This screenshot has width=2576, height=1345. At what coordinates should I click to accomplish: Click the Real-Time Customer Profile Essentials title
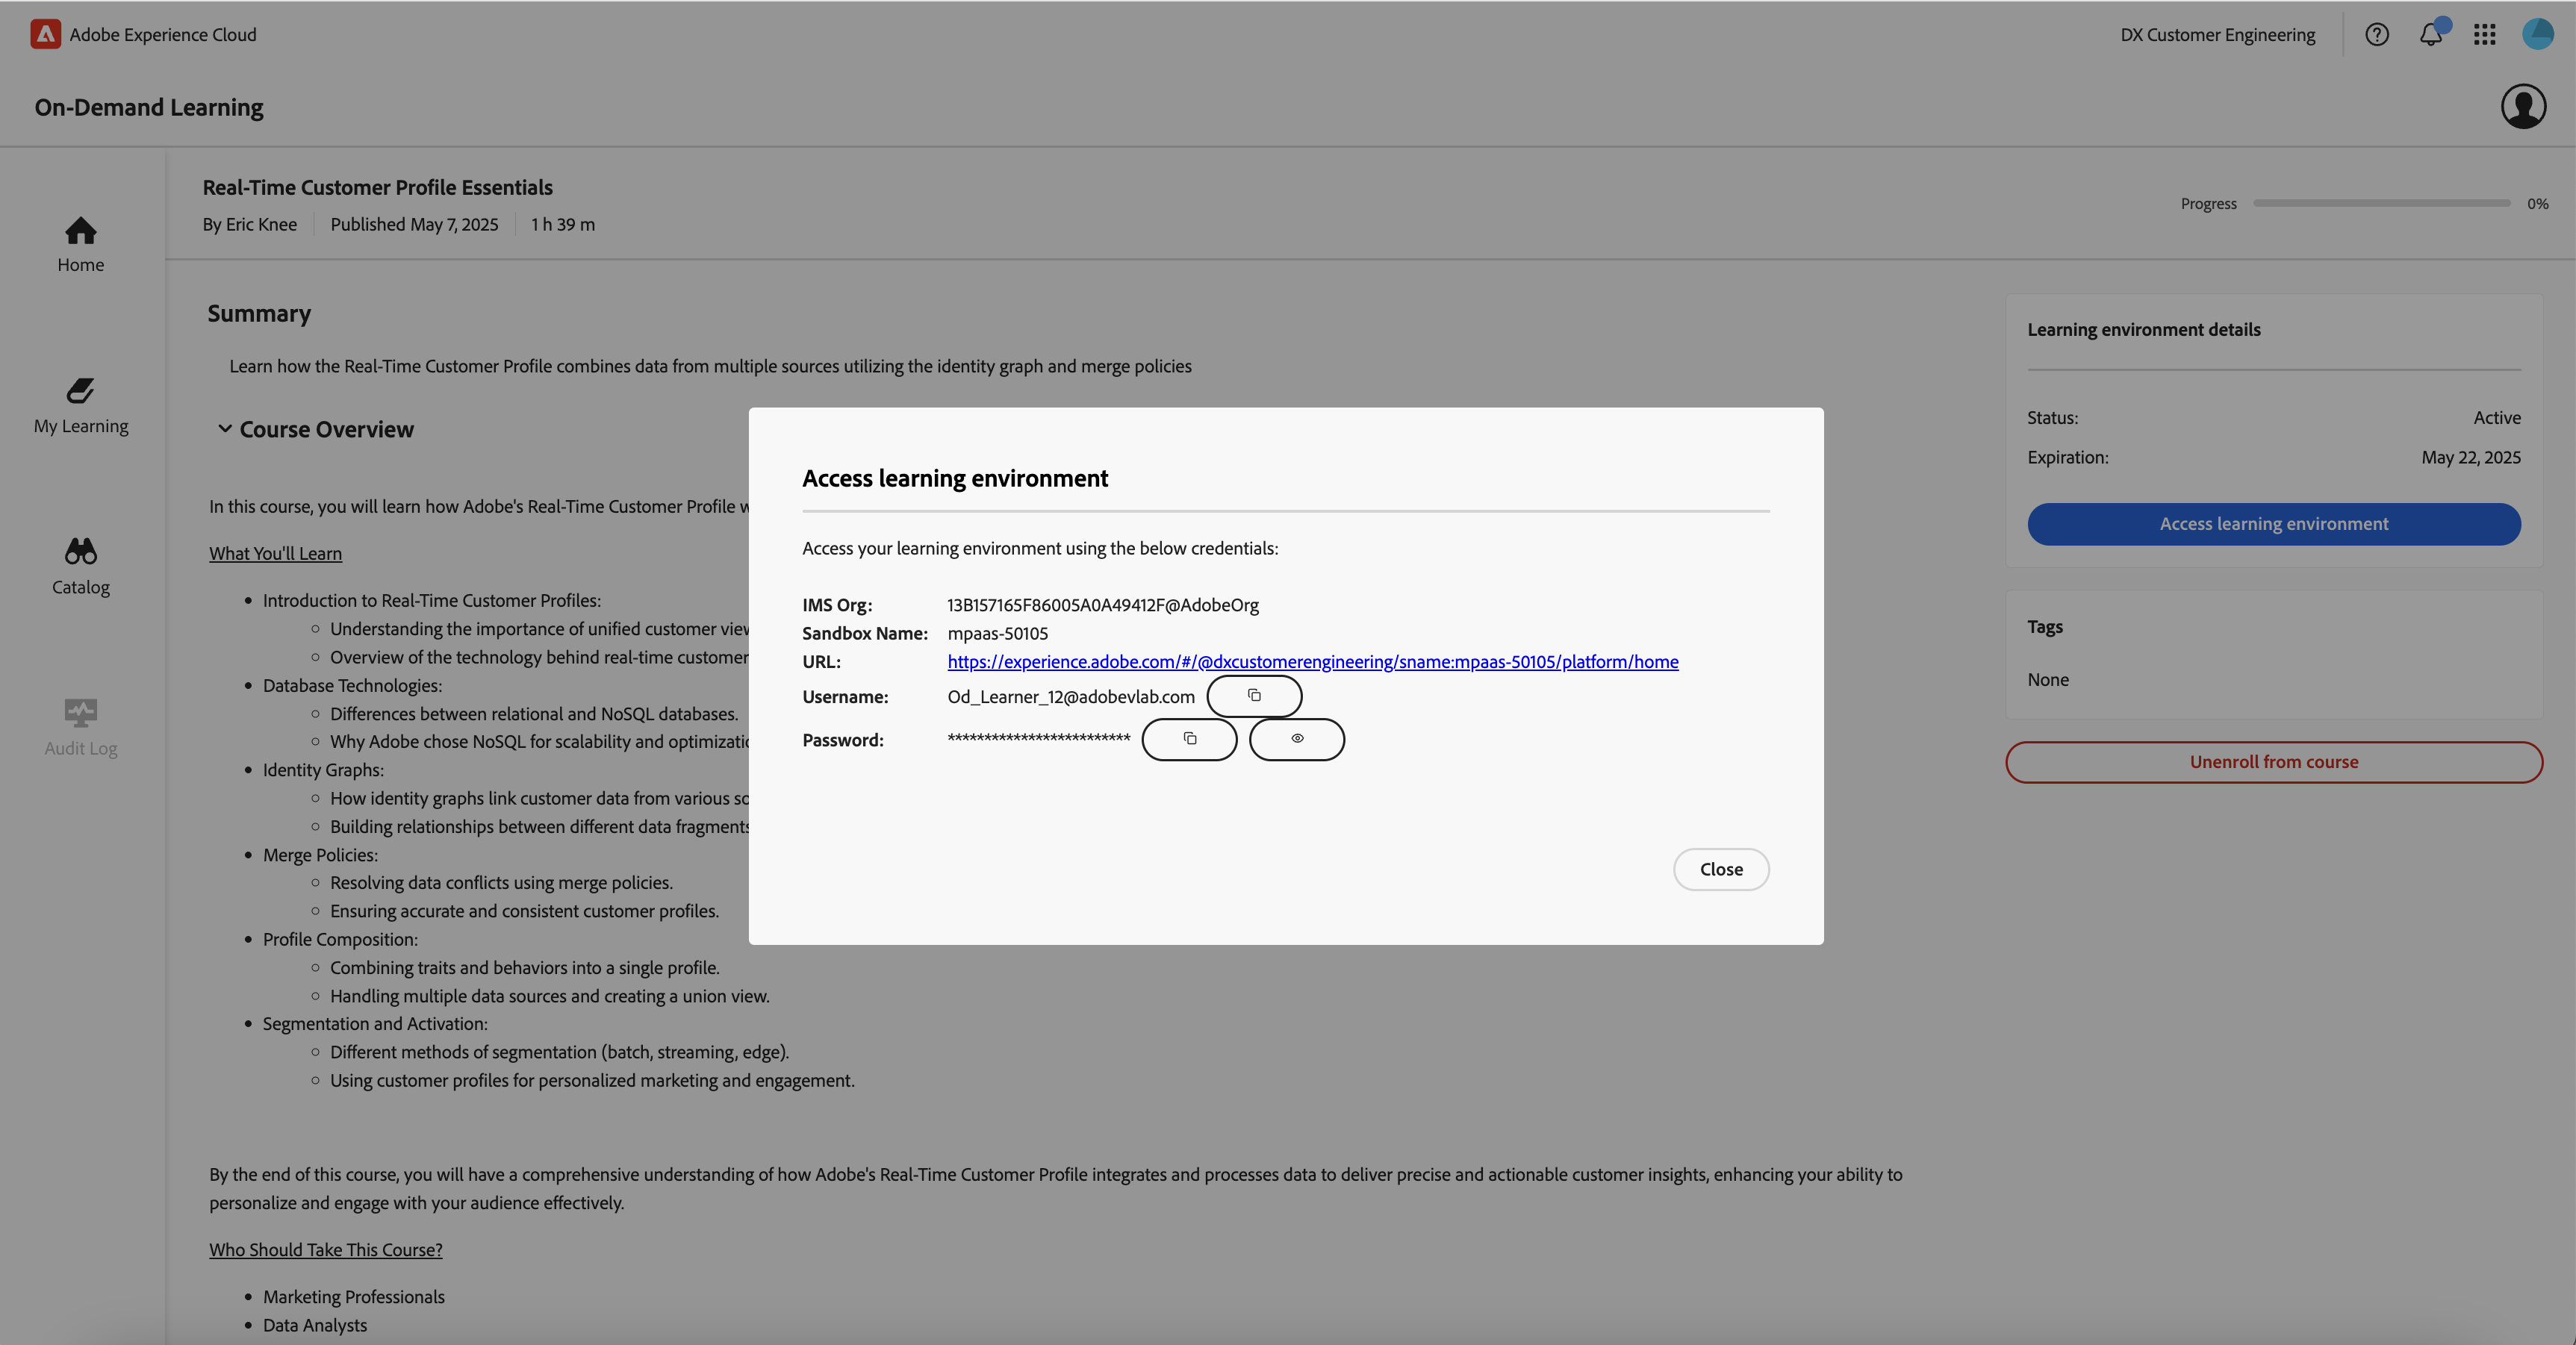click(377, 187)
